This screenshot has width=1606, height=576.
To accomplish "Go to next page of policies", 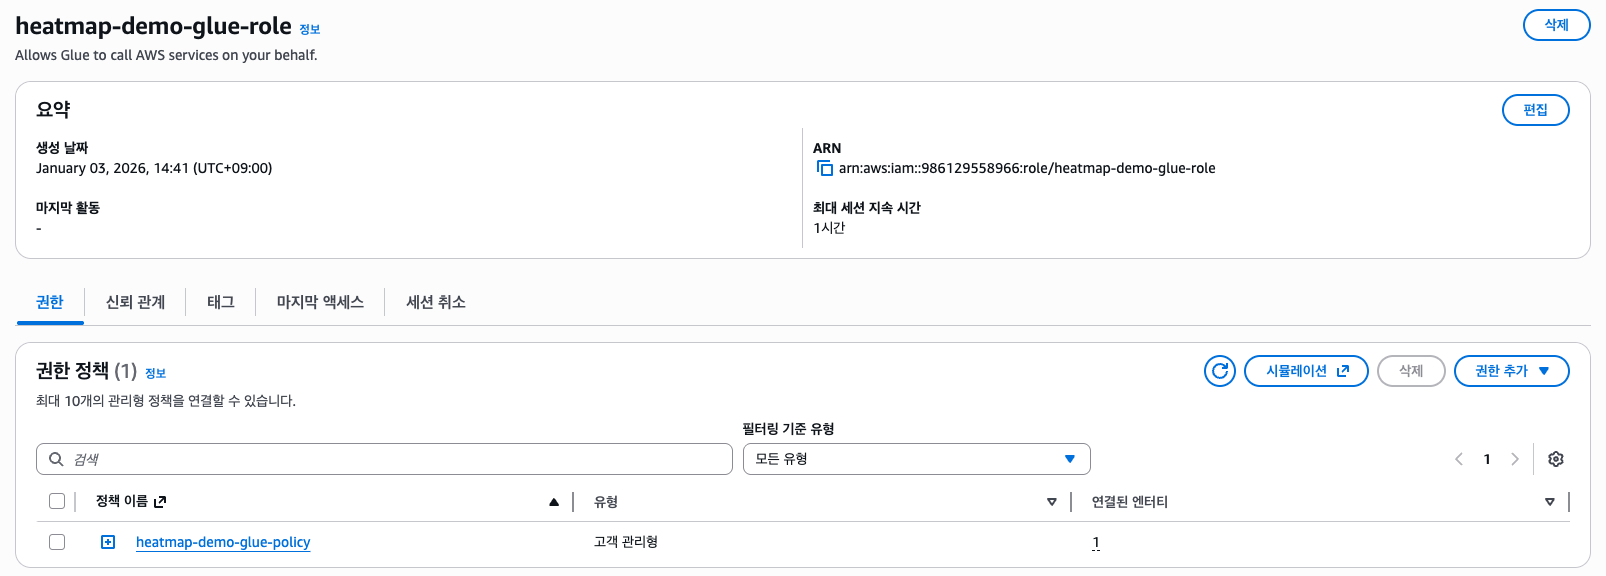I will [x=1515, y=459].
